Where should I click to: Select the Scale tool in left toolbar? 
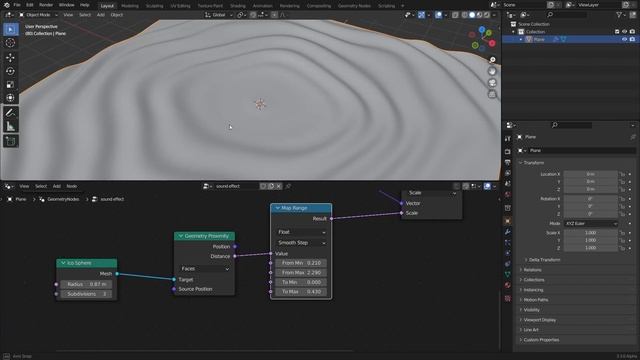click(x=11, y=84)
